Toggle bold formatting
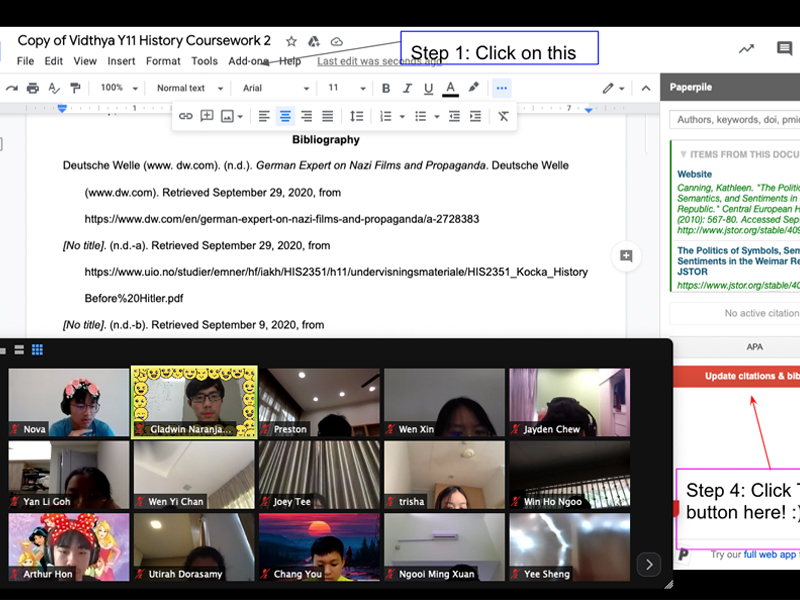 [386, 88]
